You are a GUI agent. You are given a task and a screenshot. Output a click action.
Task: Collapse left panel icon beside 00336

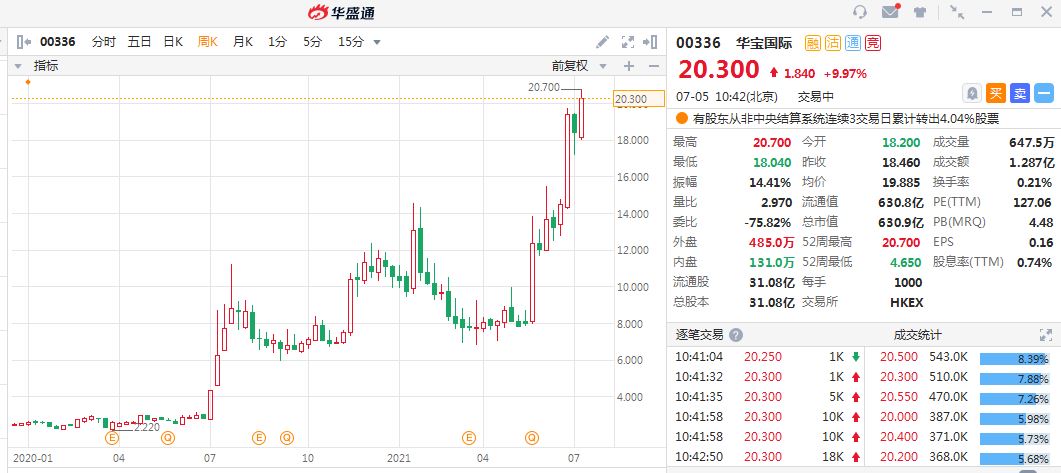coord(24,42)
